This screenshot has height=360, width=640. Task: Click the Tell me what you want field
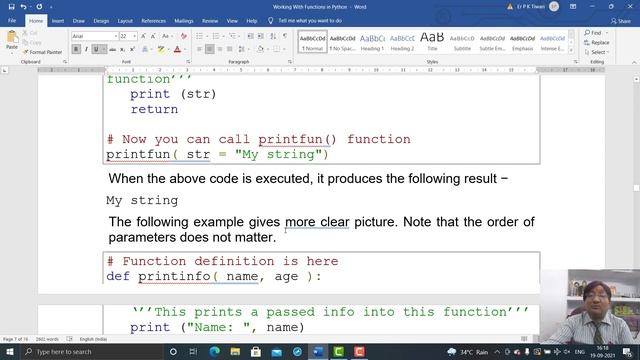tap(309, 21)
